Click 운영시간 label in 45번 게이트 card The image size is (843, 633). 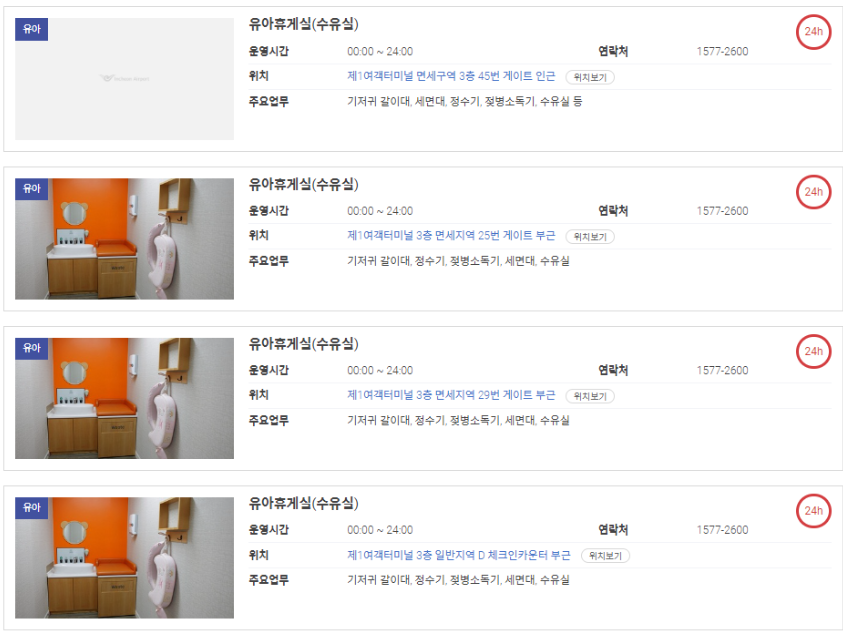268,52
